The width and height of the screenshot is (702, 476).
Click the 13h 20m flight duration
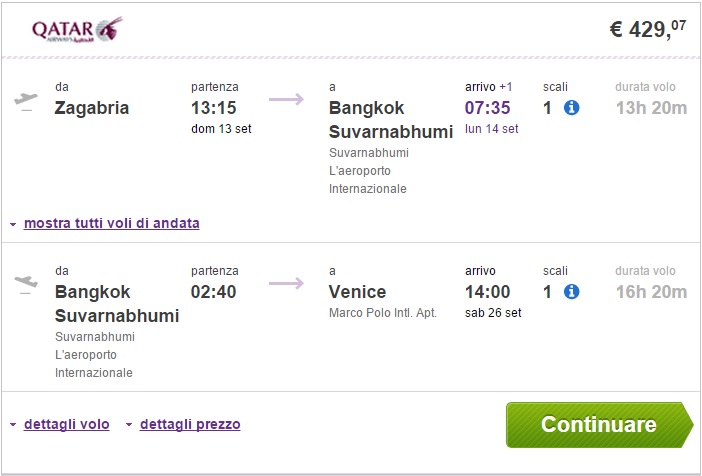pyautogui.click(x=651, y=108)
